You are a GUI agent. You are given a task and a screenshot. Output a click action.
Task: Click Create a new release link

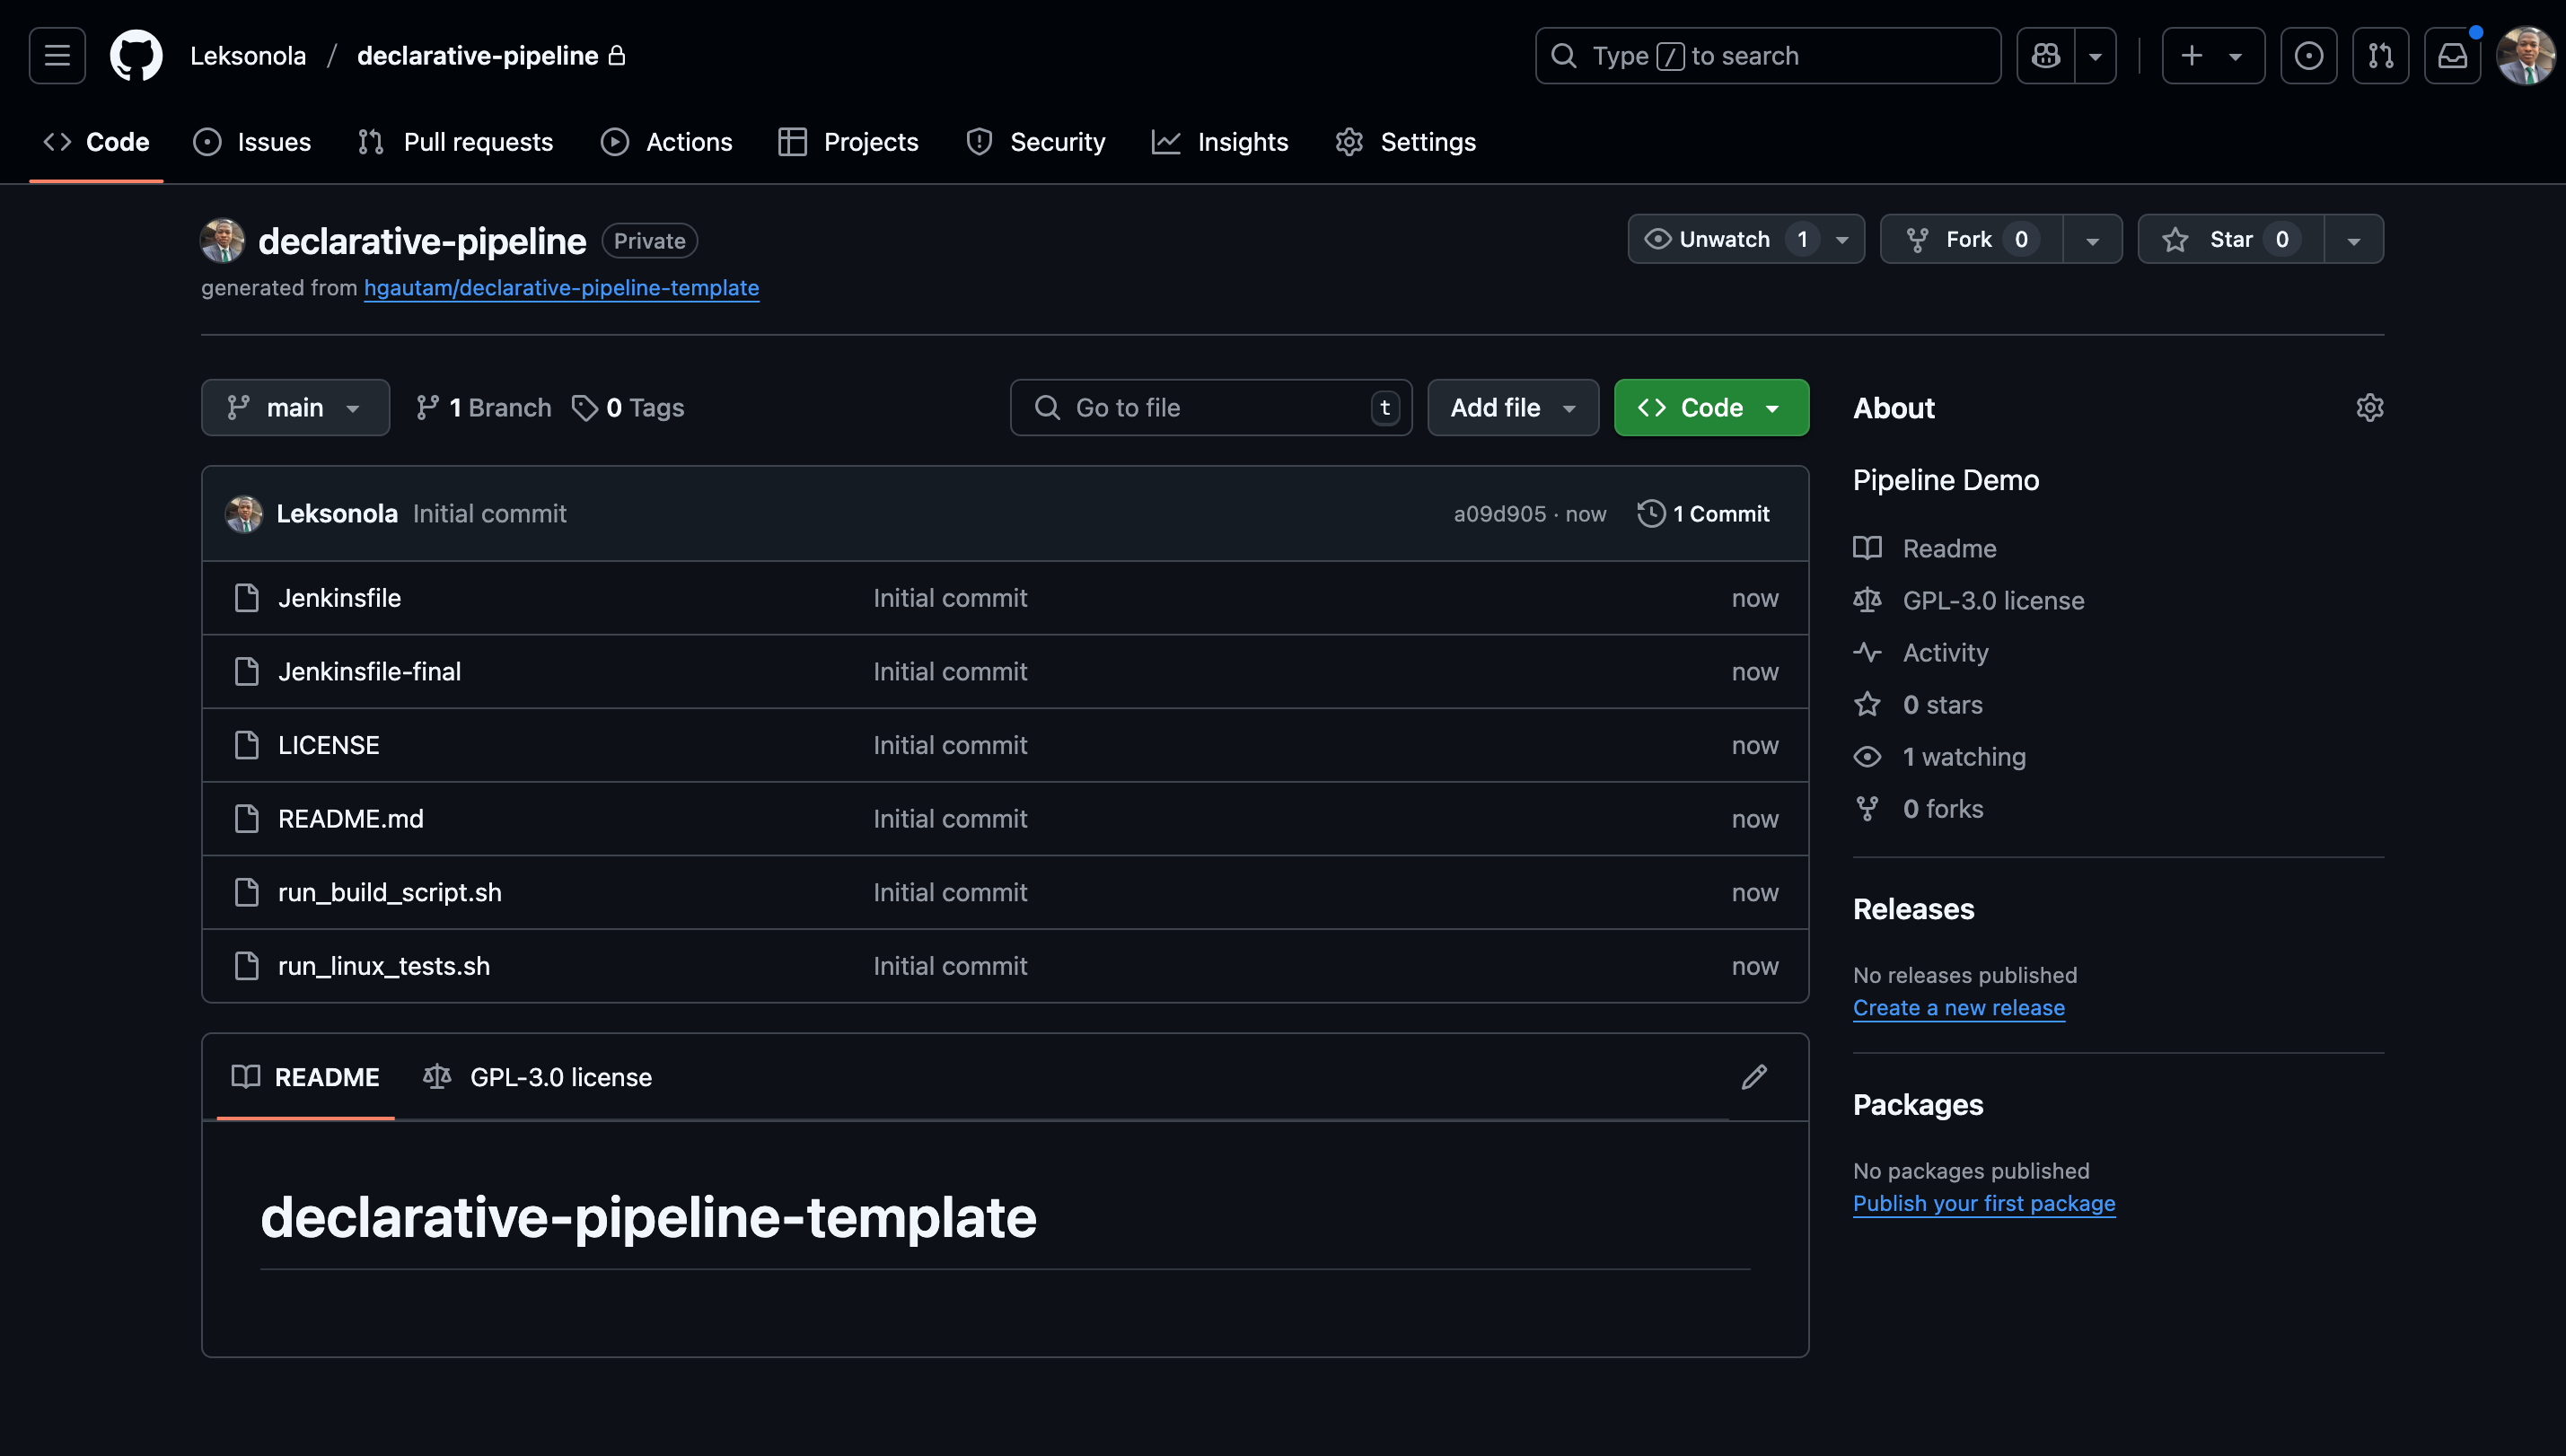[x=1958, y=1008]
